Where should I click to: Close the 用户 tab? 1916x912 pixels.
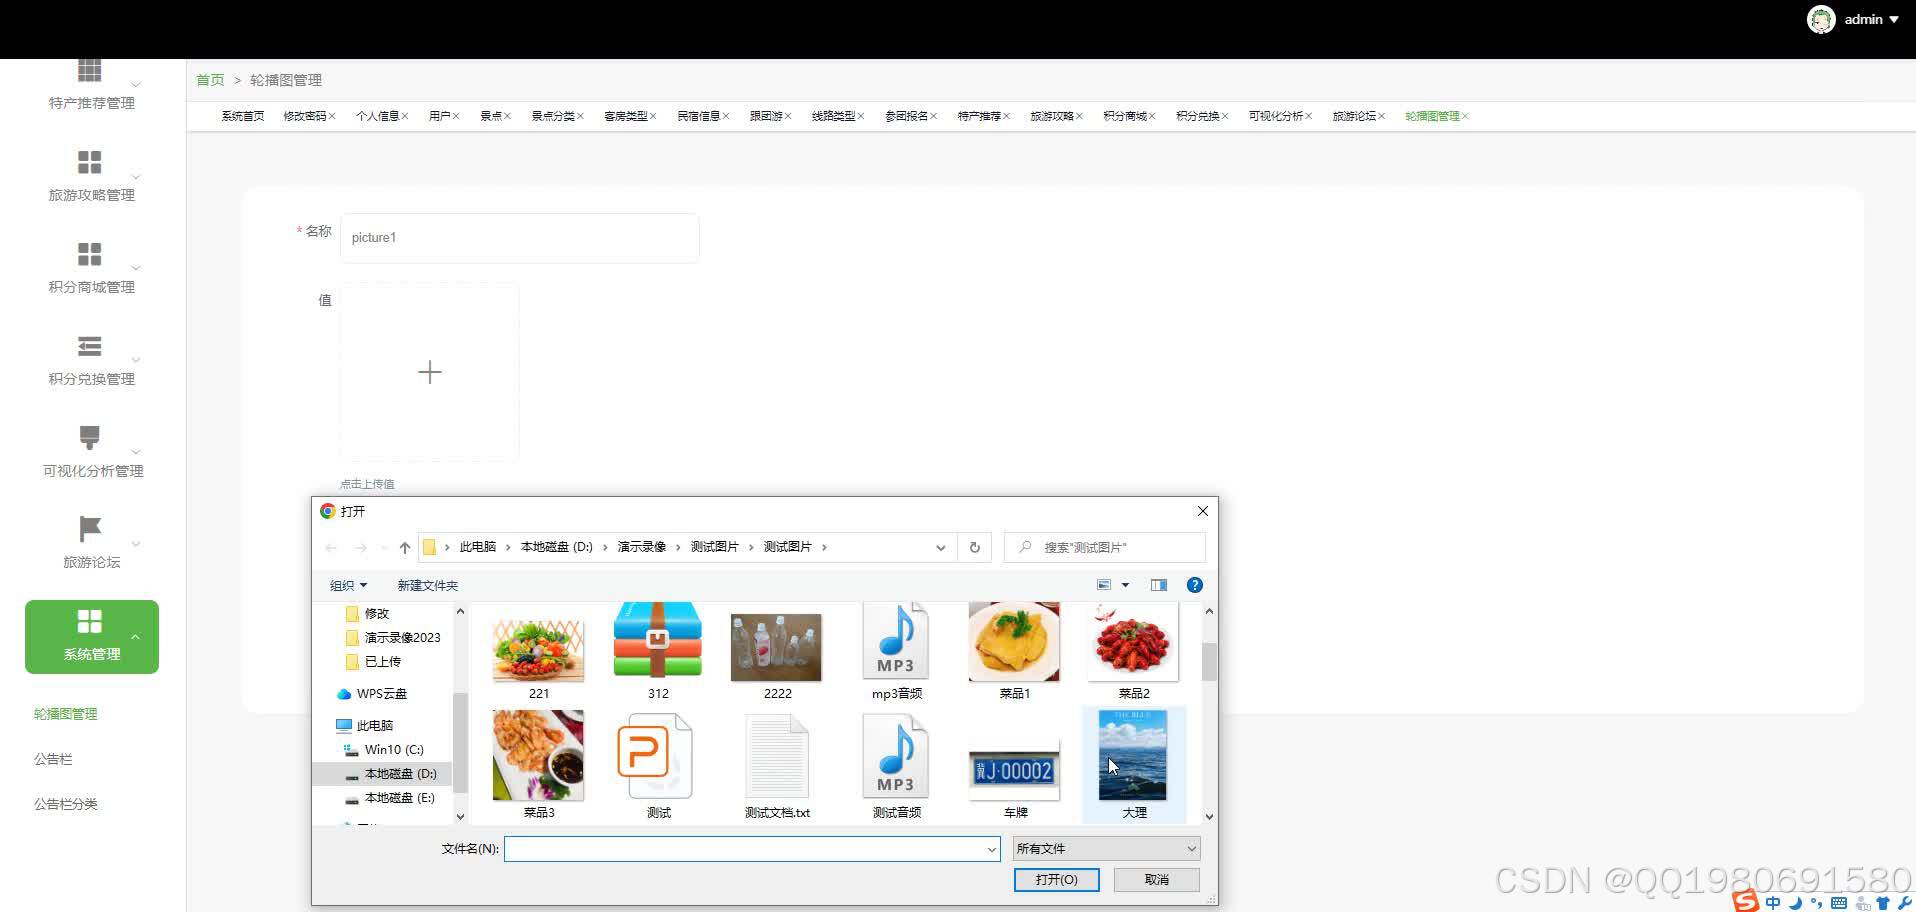click(x=456, y=116)
